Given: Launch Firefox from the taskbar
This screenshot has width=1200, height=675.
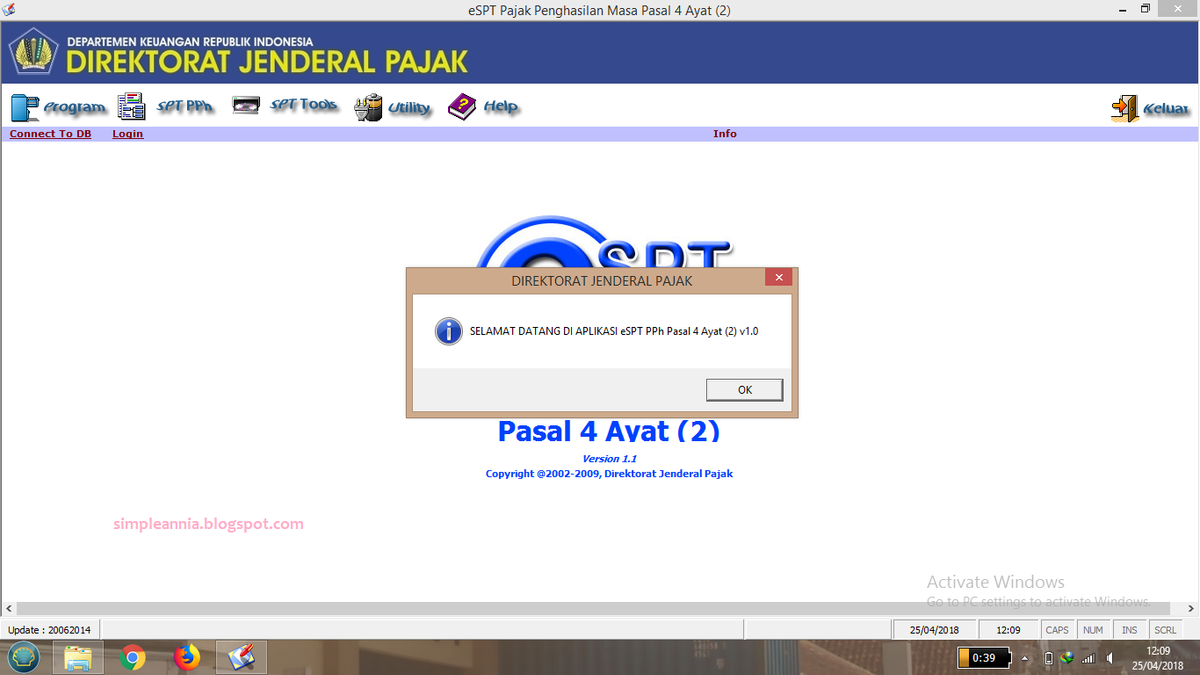Looking at the screenshot, I should (x=186, y=657).
